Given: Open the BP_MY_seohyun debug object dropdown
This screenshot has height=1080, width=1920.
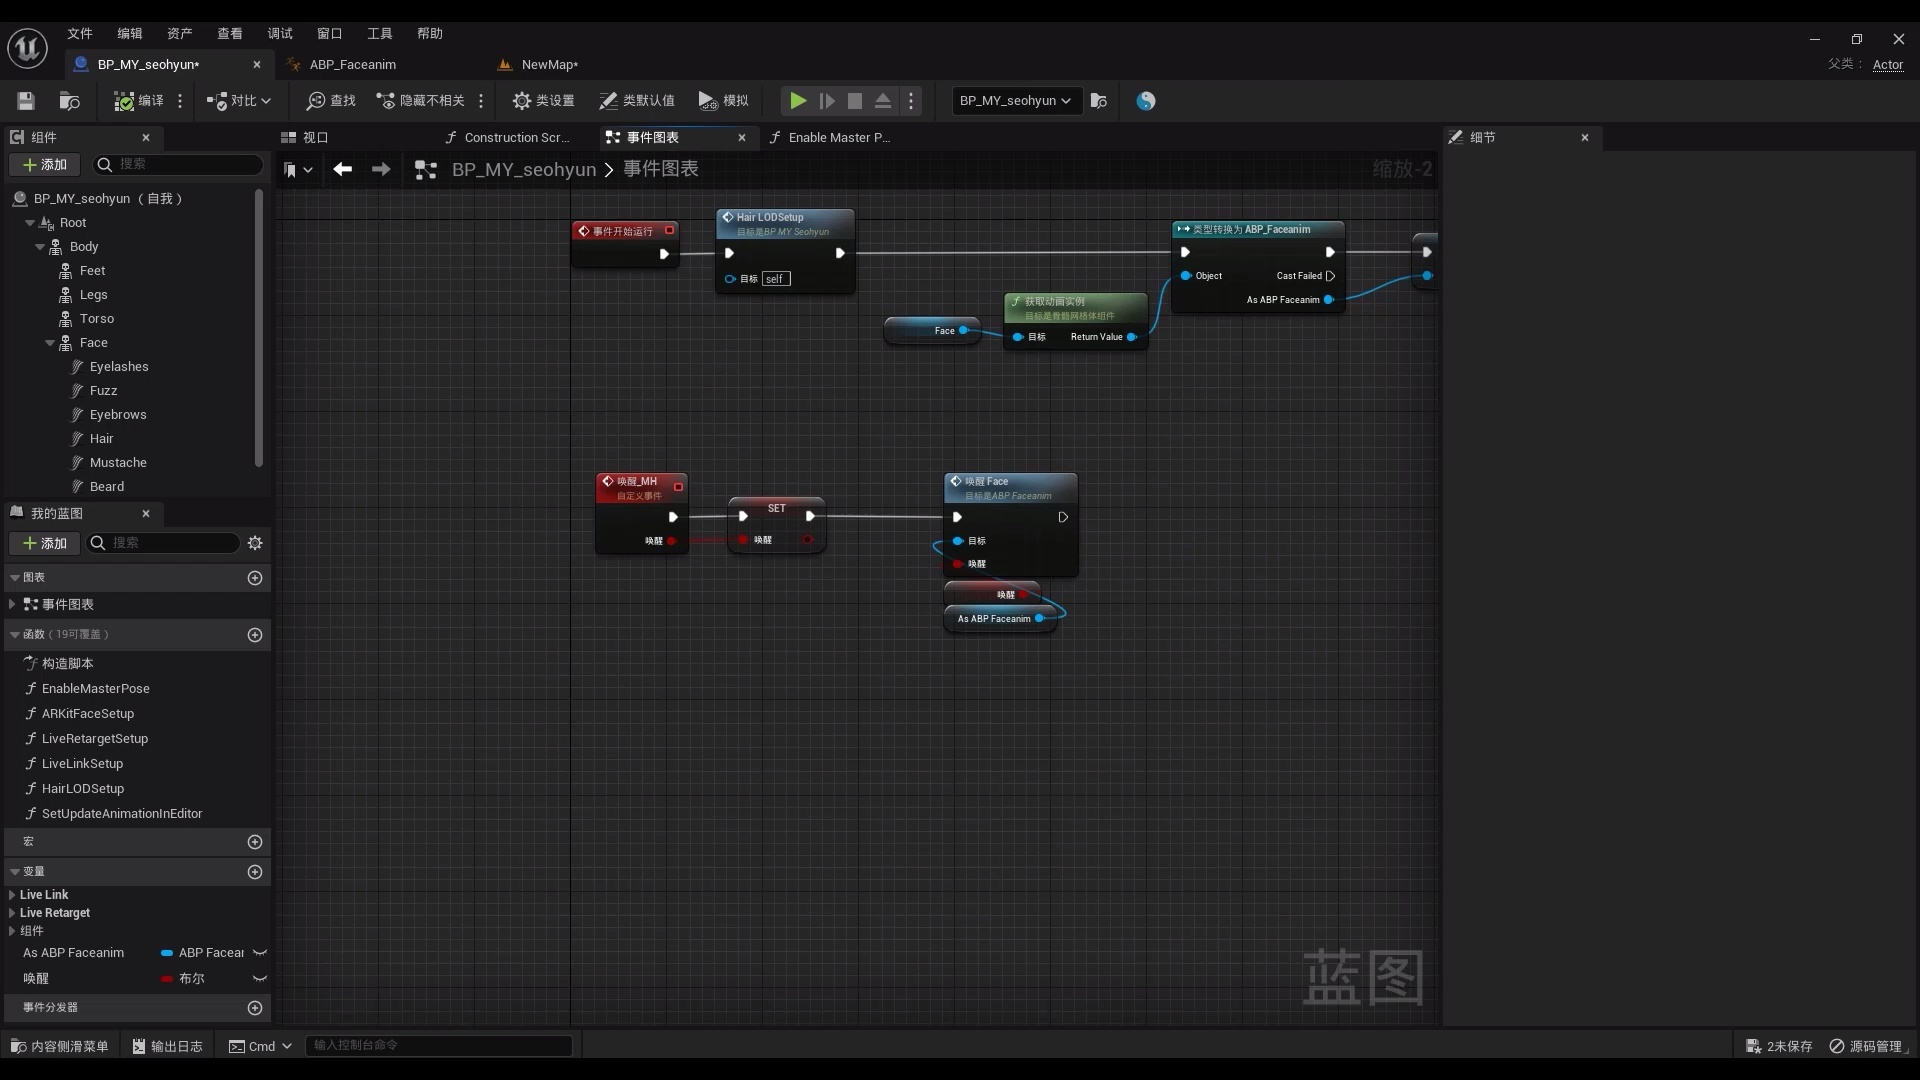Looking at the screenshot, I should pos(1016,101).
